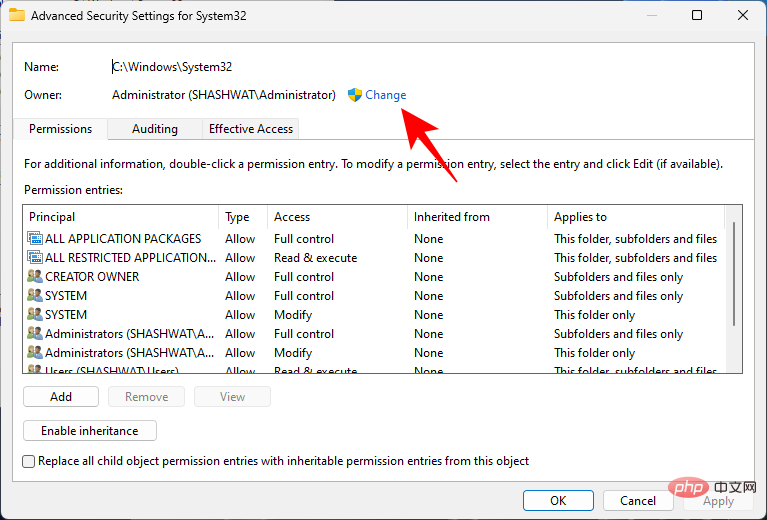
Task: Click the SYSTEM Modify entry icon
Action: [x=35, y=315]
